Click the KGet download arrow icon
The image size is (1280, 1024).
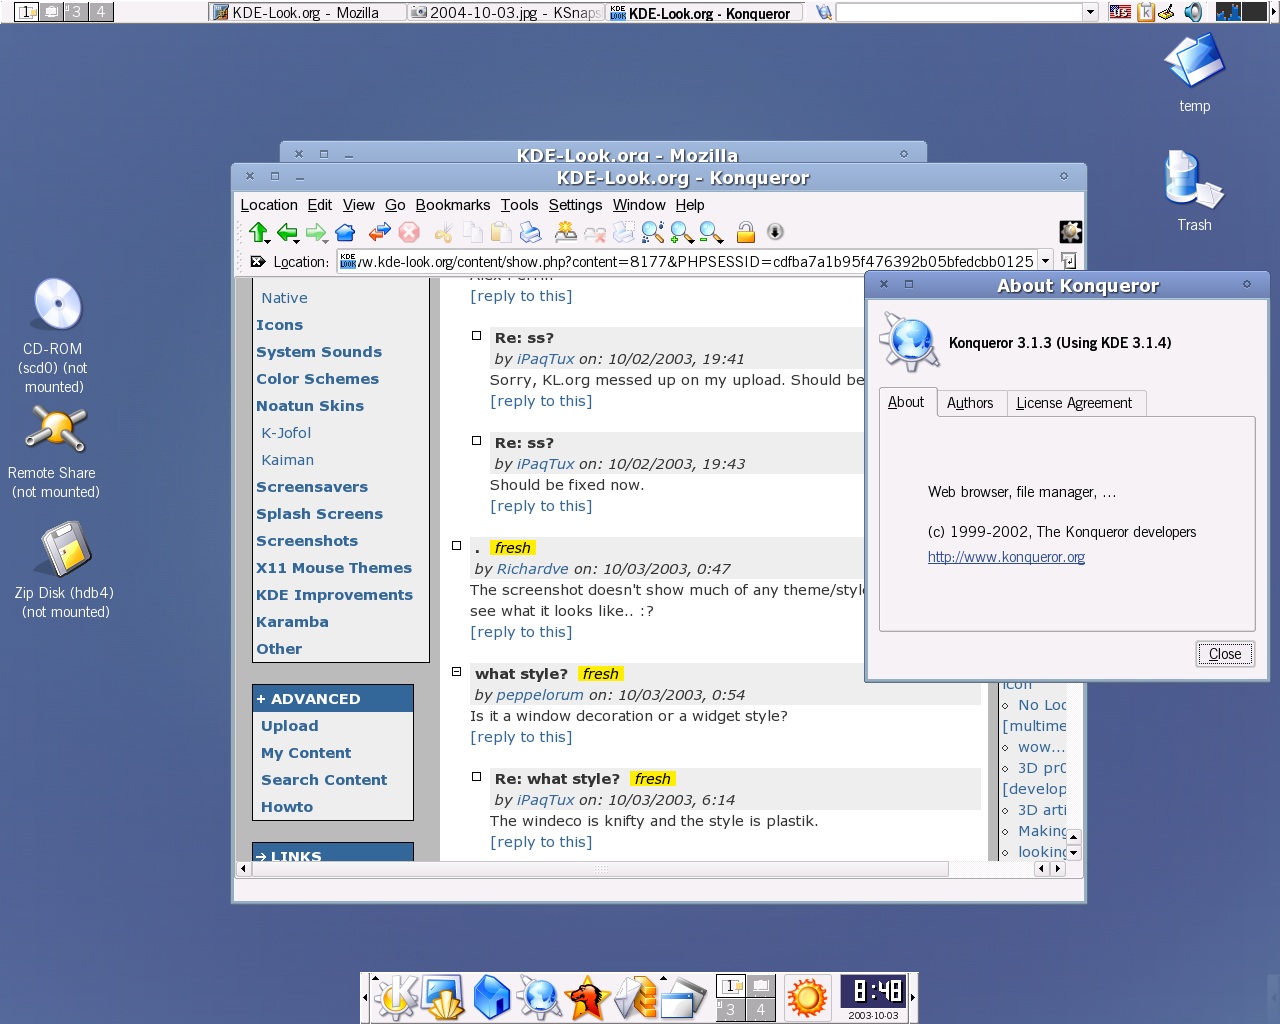click(775, 232)
